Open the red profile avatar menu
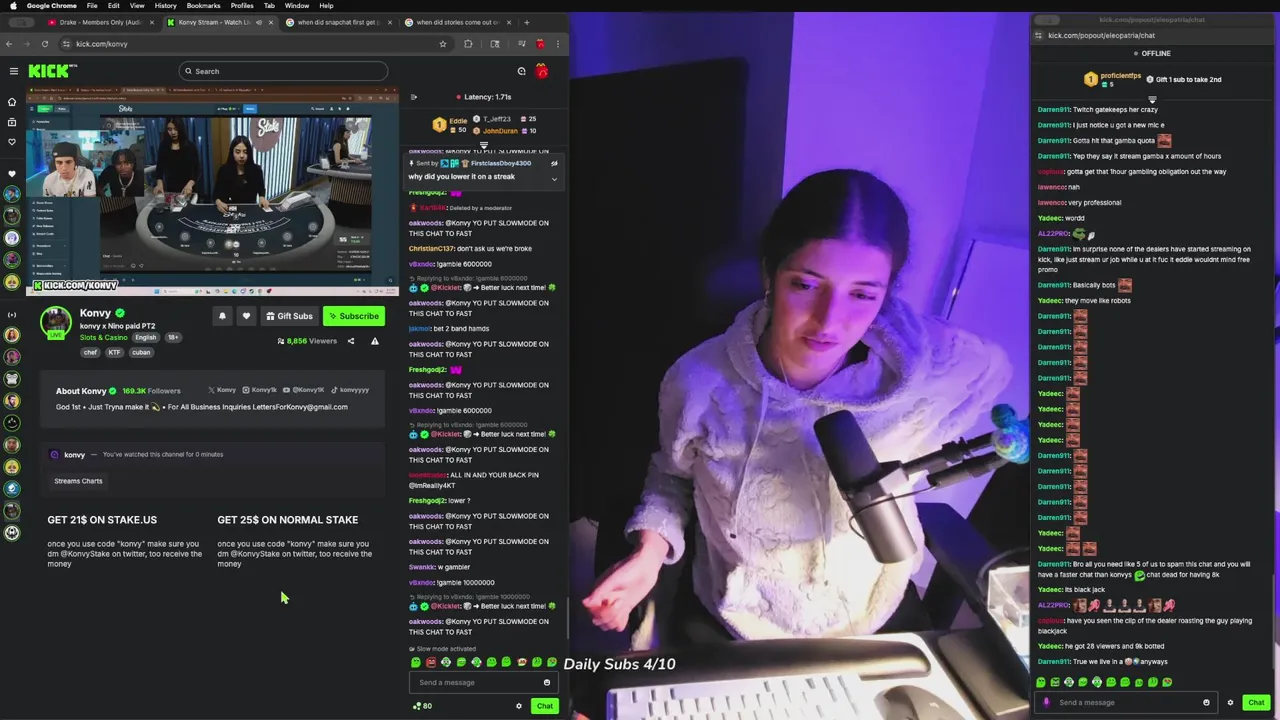Image resolution: width=1280 pixels, height=720 pixels. [542, 71]
